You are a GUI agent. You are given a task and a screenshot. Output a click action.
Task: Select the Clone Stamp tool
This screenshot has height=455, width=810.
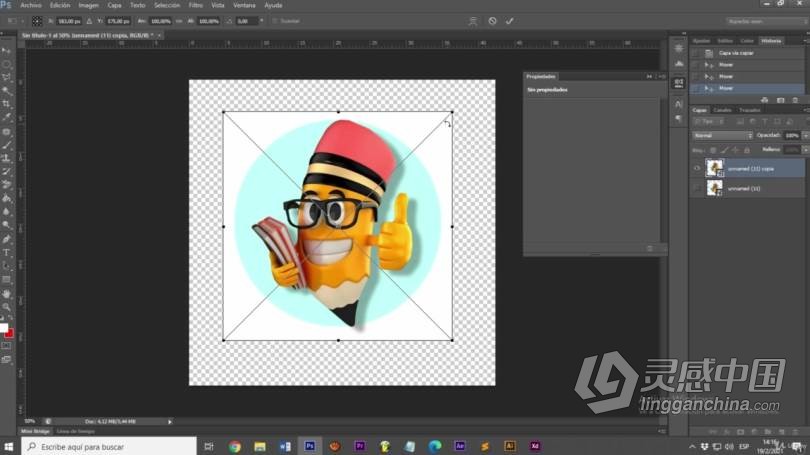tap(6, 159)
